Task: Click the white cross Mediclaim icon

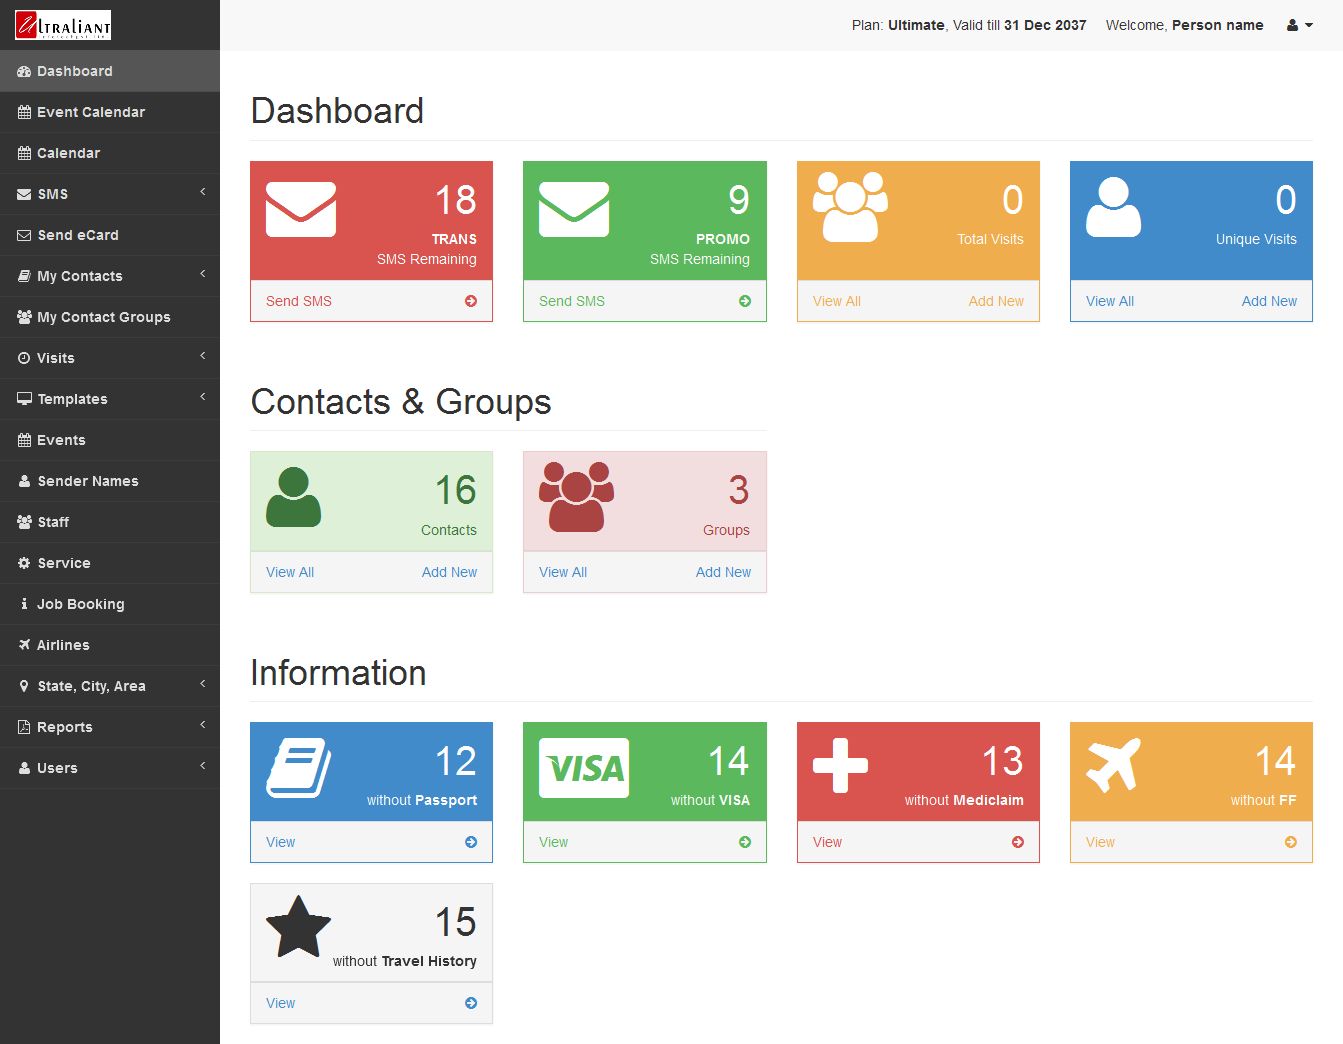Action: tap(840, 765)
